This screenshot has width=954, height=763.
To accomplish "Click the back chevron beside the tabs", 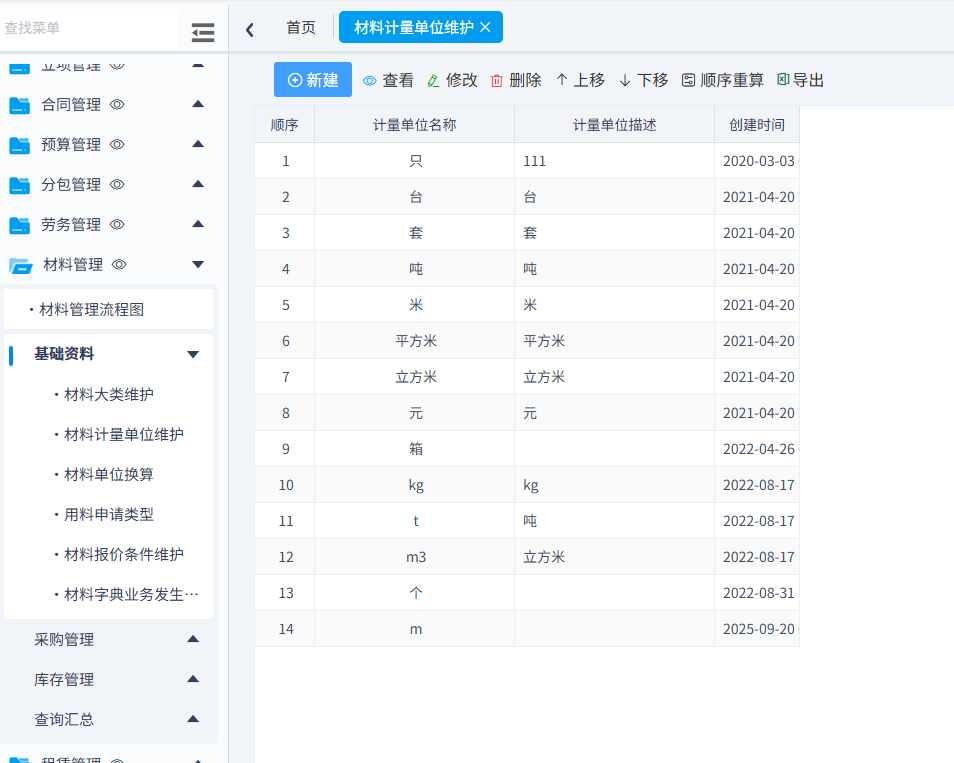I will tap(249, 30).
